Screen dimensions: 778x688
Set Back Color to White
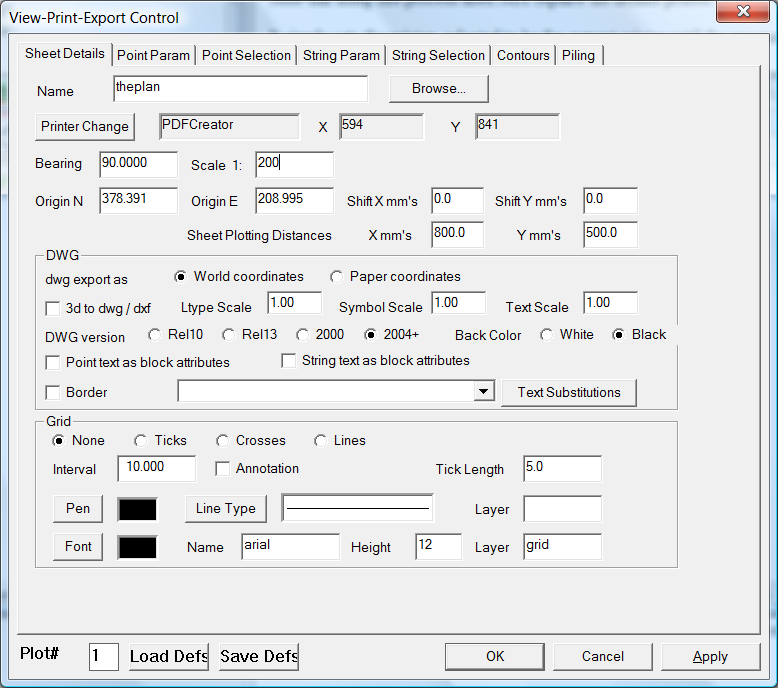547,335
